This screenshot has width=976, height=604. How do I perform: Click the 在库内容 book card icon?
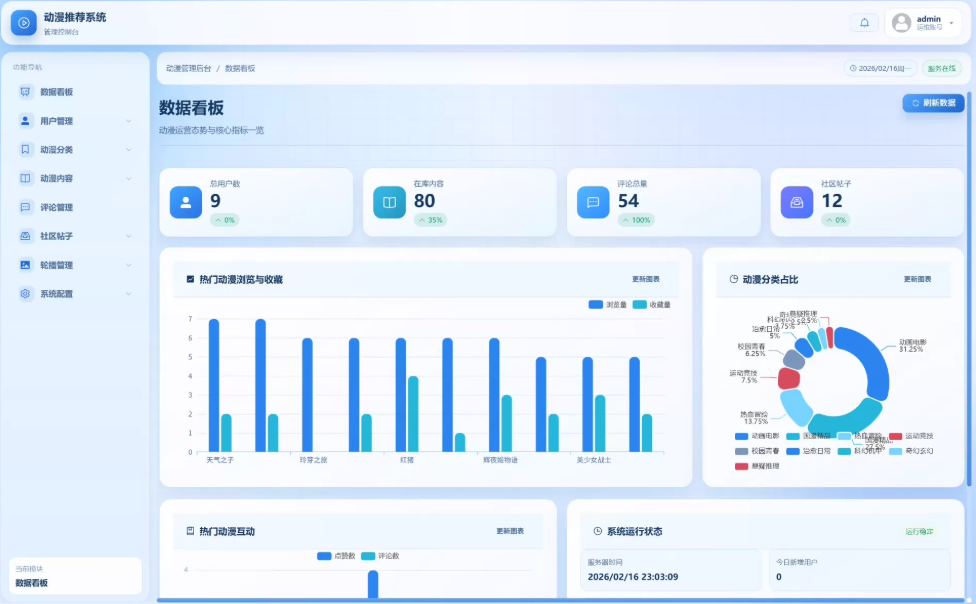point(389,202)
